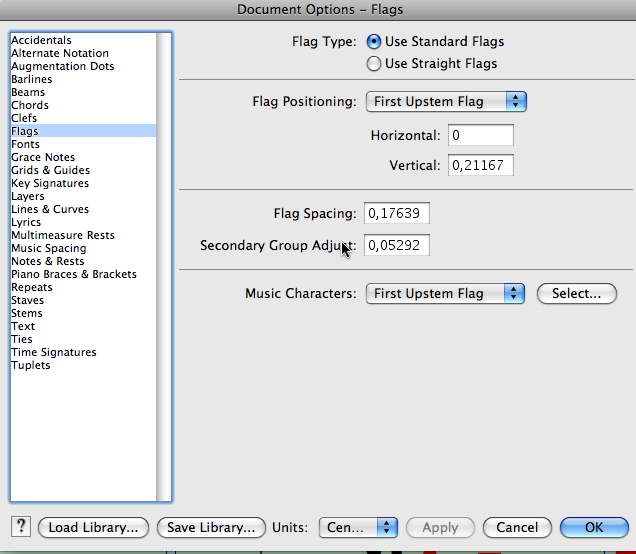Viewport: 636px width, 554px height.
Task: Choose Beams from the options list
Action: click(28, 93)
